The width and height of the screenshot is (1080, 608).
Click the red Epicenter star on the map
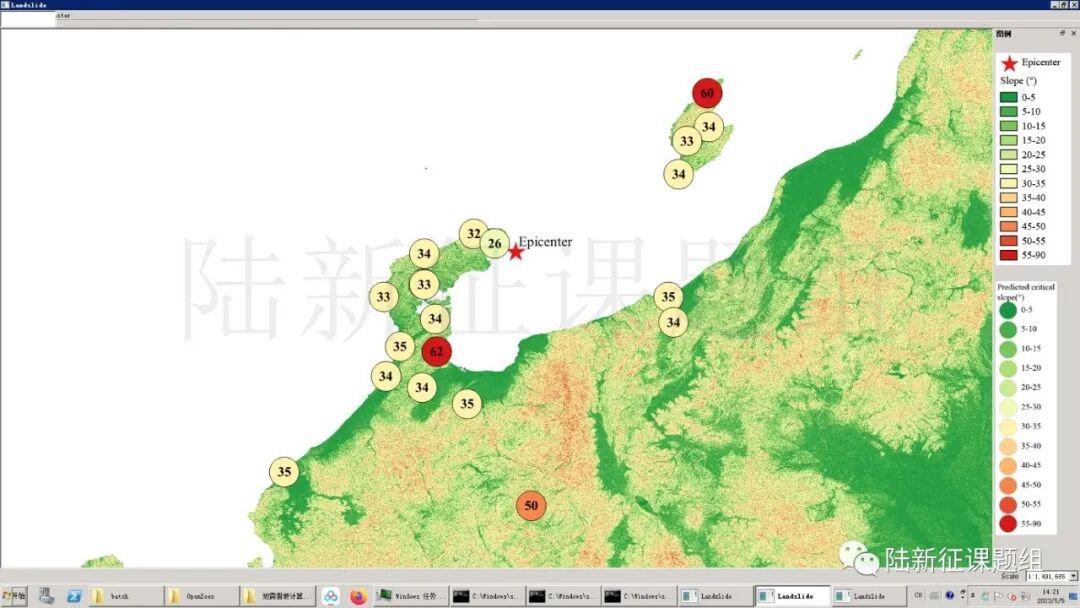point(516,252)
